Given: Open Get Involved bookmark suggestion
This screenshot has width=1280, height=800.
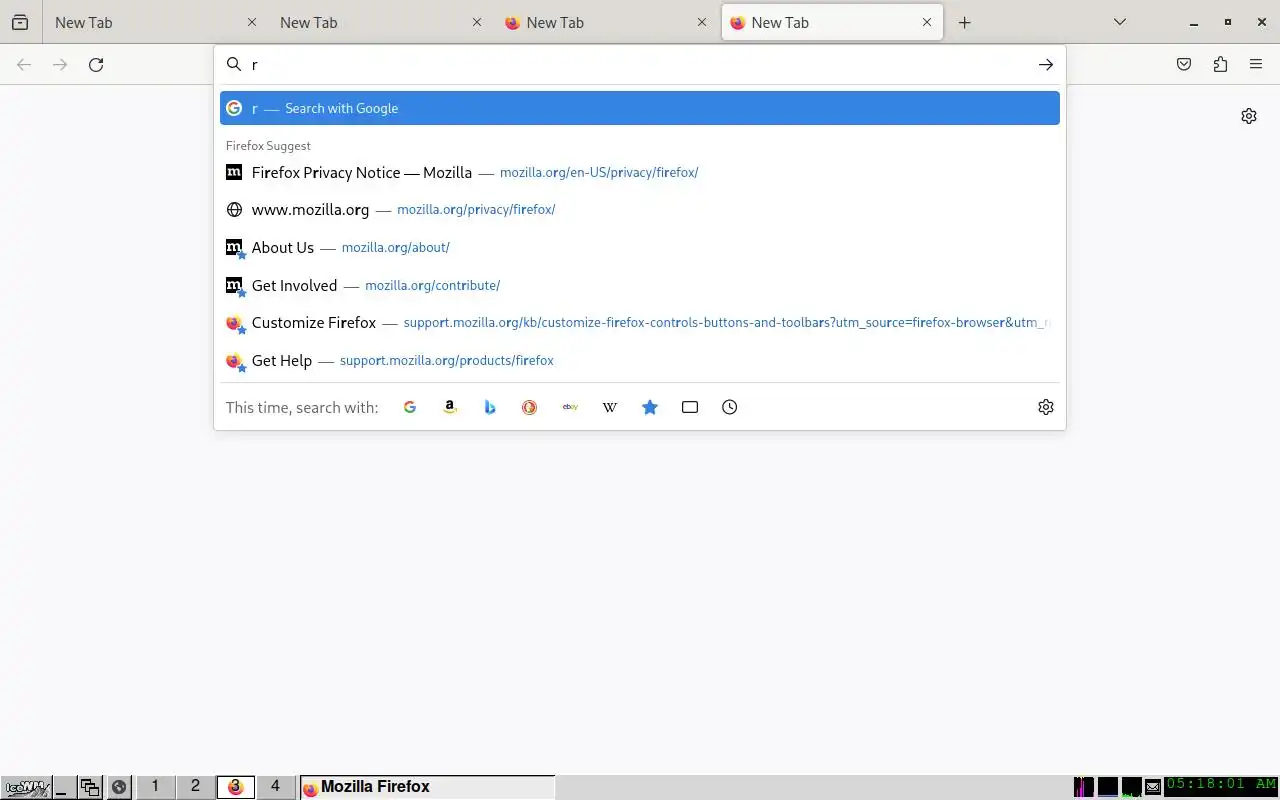Looking at the screenshot, I should point(640,285).
